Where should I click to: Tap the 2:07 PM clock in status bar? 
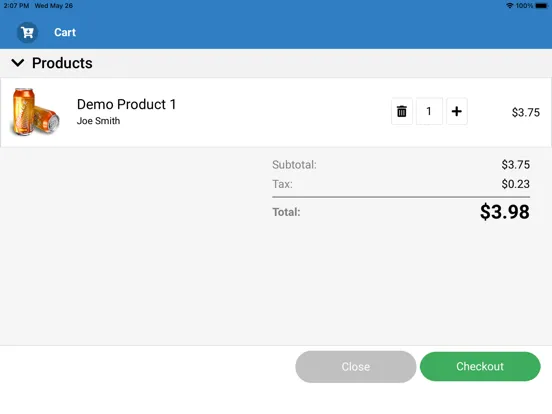click(x=16, y=6)
